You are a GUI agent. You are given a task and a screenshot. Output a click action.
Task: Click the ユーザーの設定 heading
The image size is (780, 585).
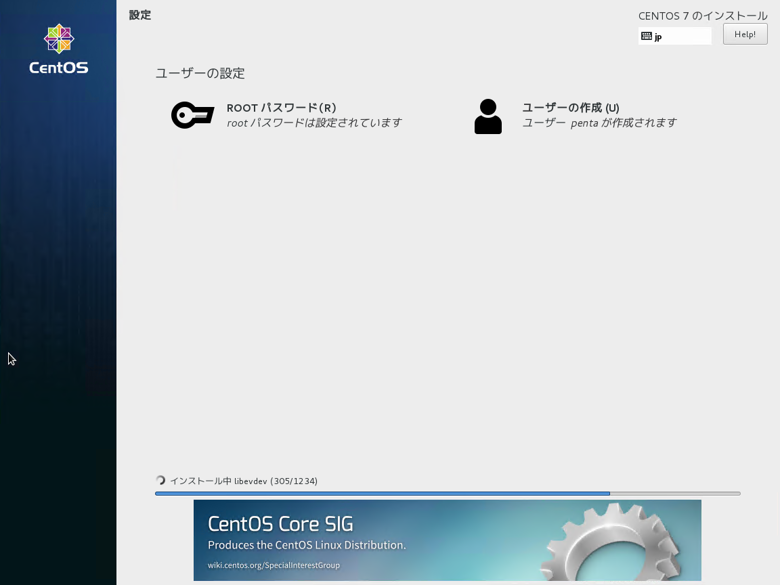200,74
